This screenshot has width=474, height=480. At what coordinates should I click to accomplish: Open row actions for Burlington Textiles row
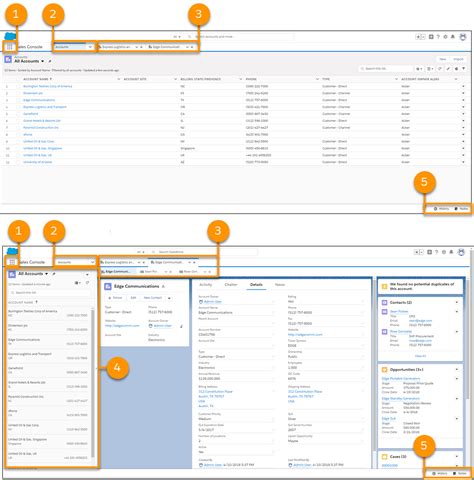click(463, 86)
